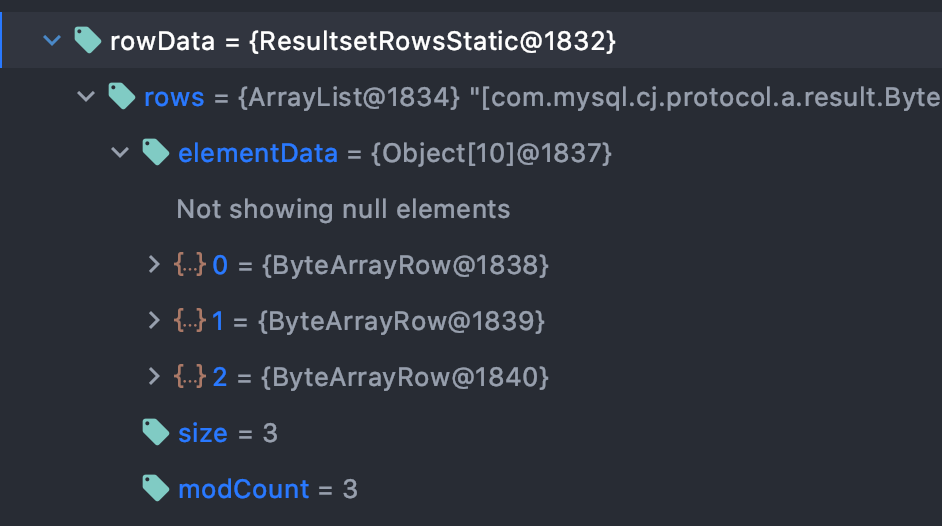This screenshot has height=526, width=942.
Task: Collapse the rows ArrayList chevron
Action: coord(86,96)
